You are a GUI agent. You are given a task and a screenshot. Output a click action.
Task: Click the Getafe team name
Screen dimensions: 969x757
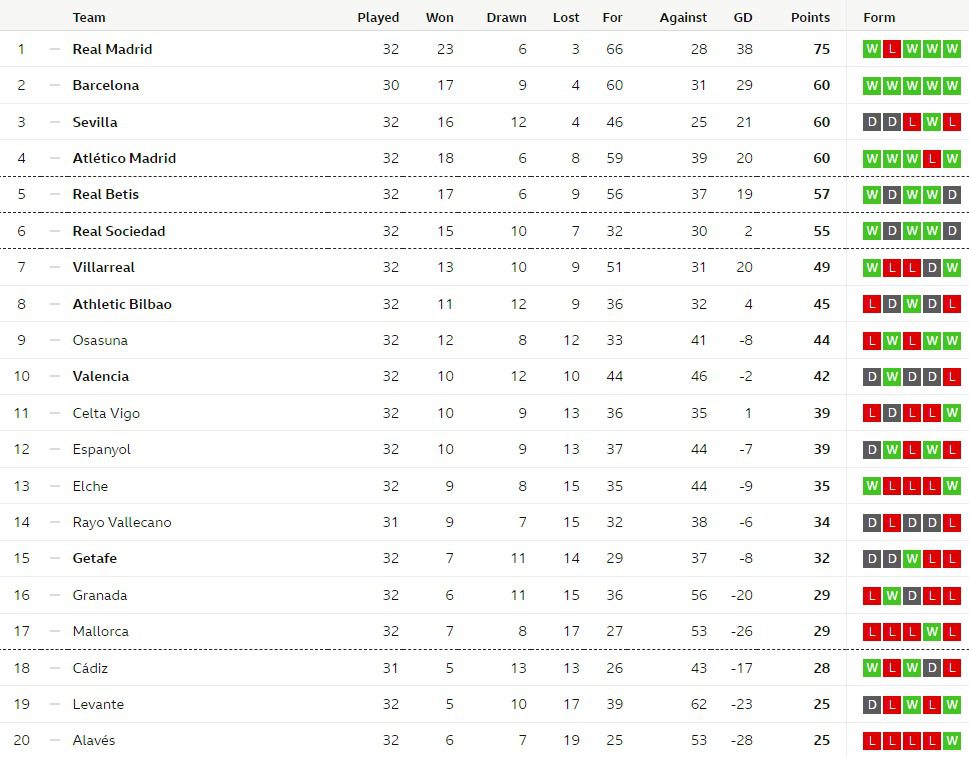click(95, 558)
